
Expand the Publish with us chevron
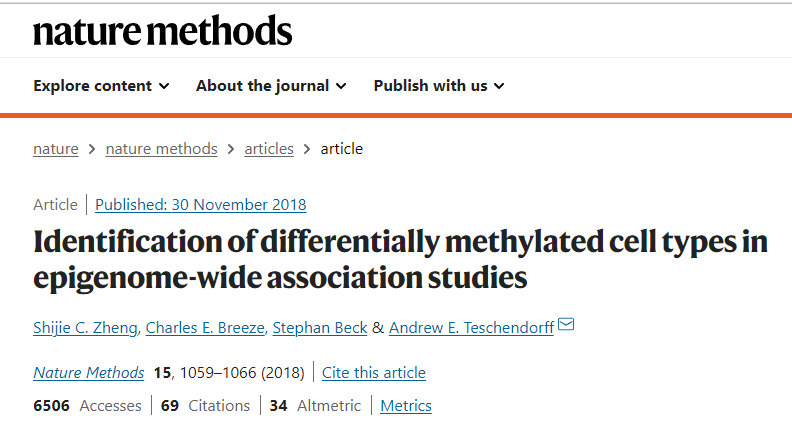pyautogui.click(x=499, y=86)
